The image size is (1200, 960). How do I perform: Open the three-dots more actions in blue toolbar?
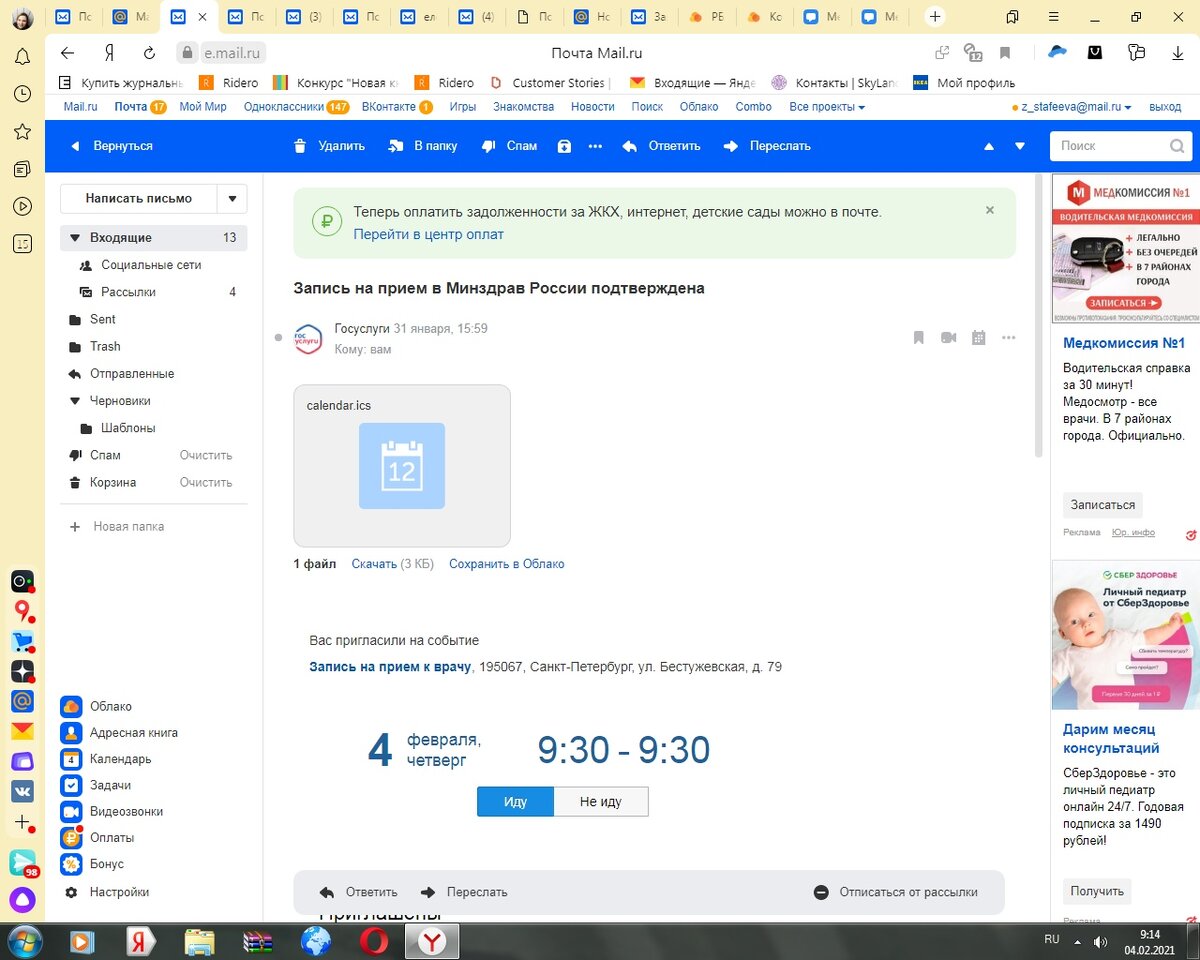[x=596, y=146]
